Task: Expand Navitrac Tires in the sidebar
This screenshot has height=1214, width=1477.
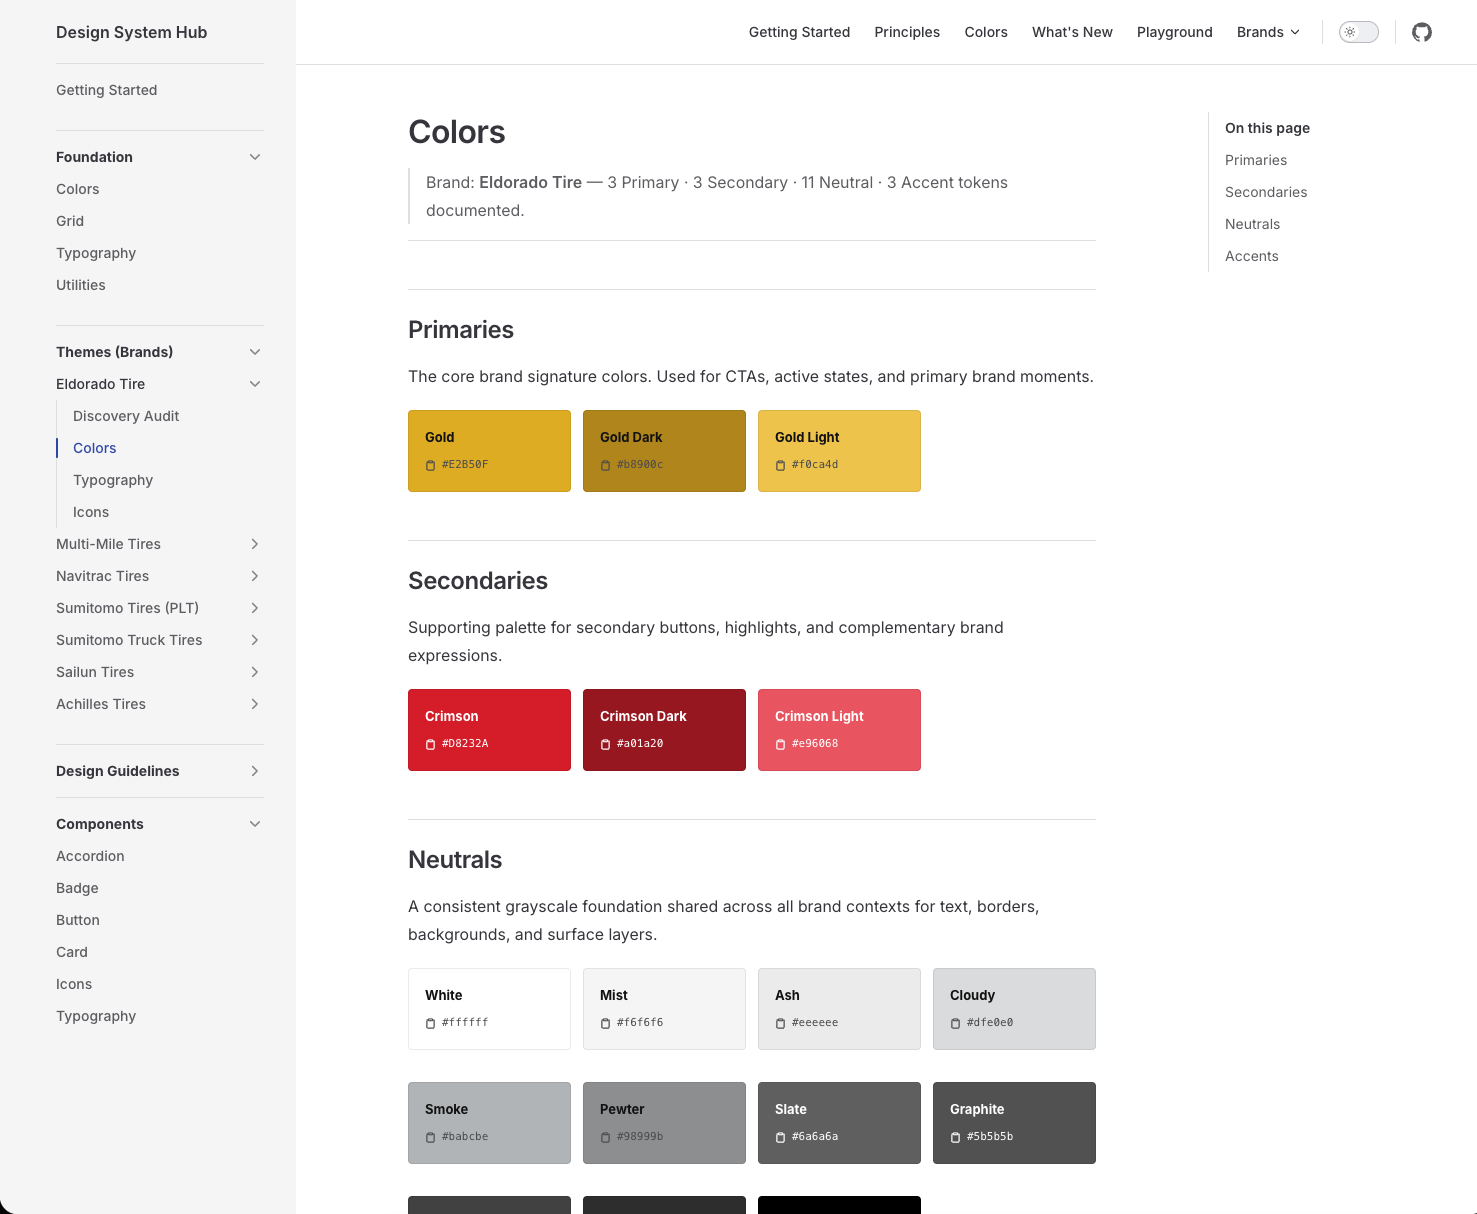Action: [255, 576]
